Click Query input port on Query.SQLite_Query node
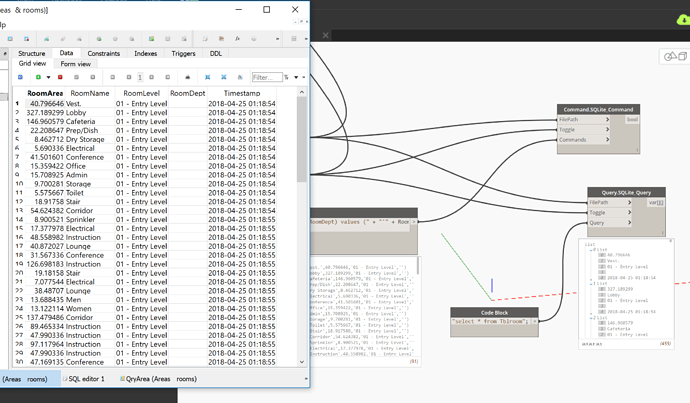 [x=610, y=223]
